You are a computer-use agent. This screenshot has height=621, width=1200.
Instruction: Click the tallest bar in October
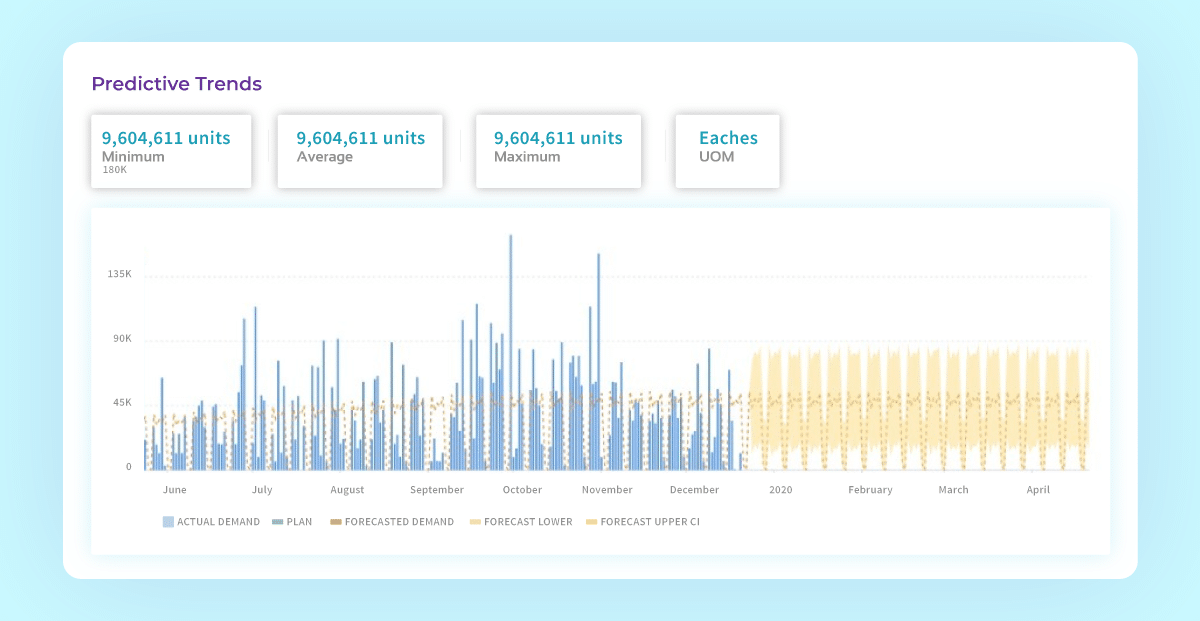point(513,350)
